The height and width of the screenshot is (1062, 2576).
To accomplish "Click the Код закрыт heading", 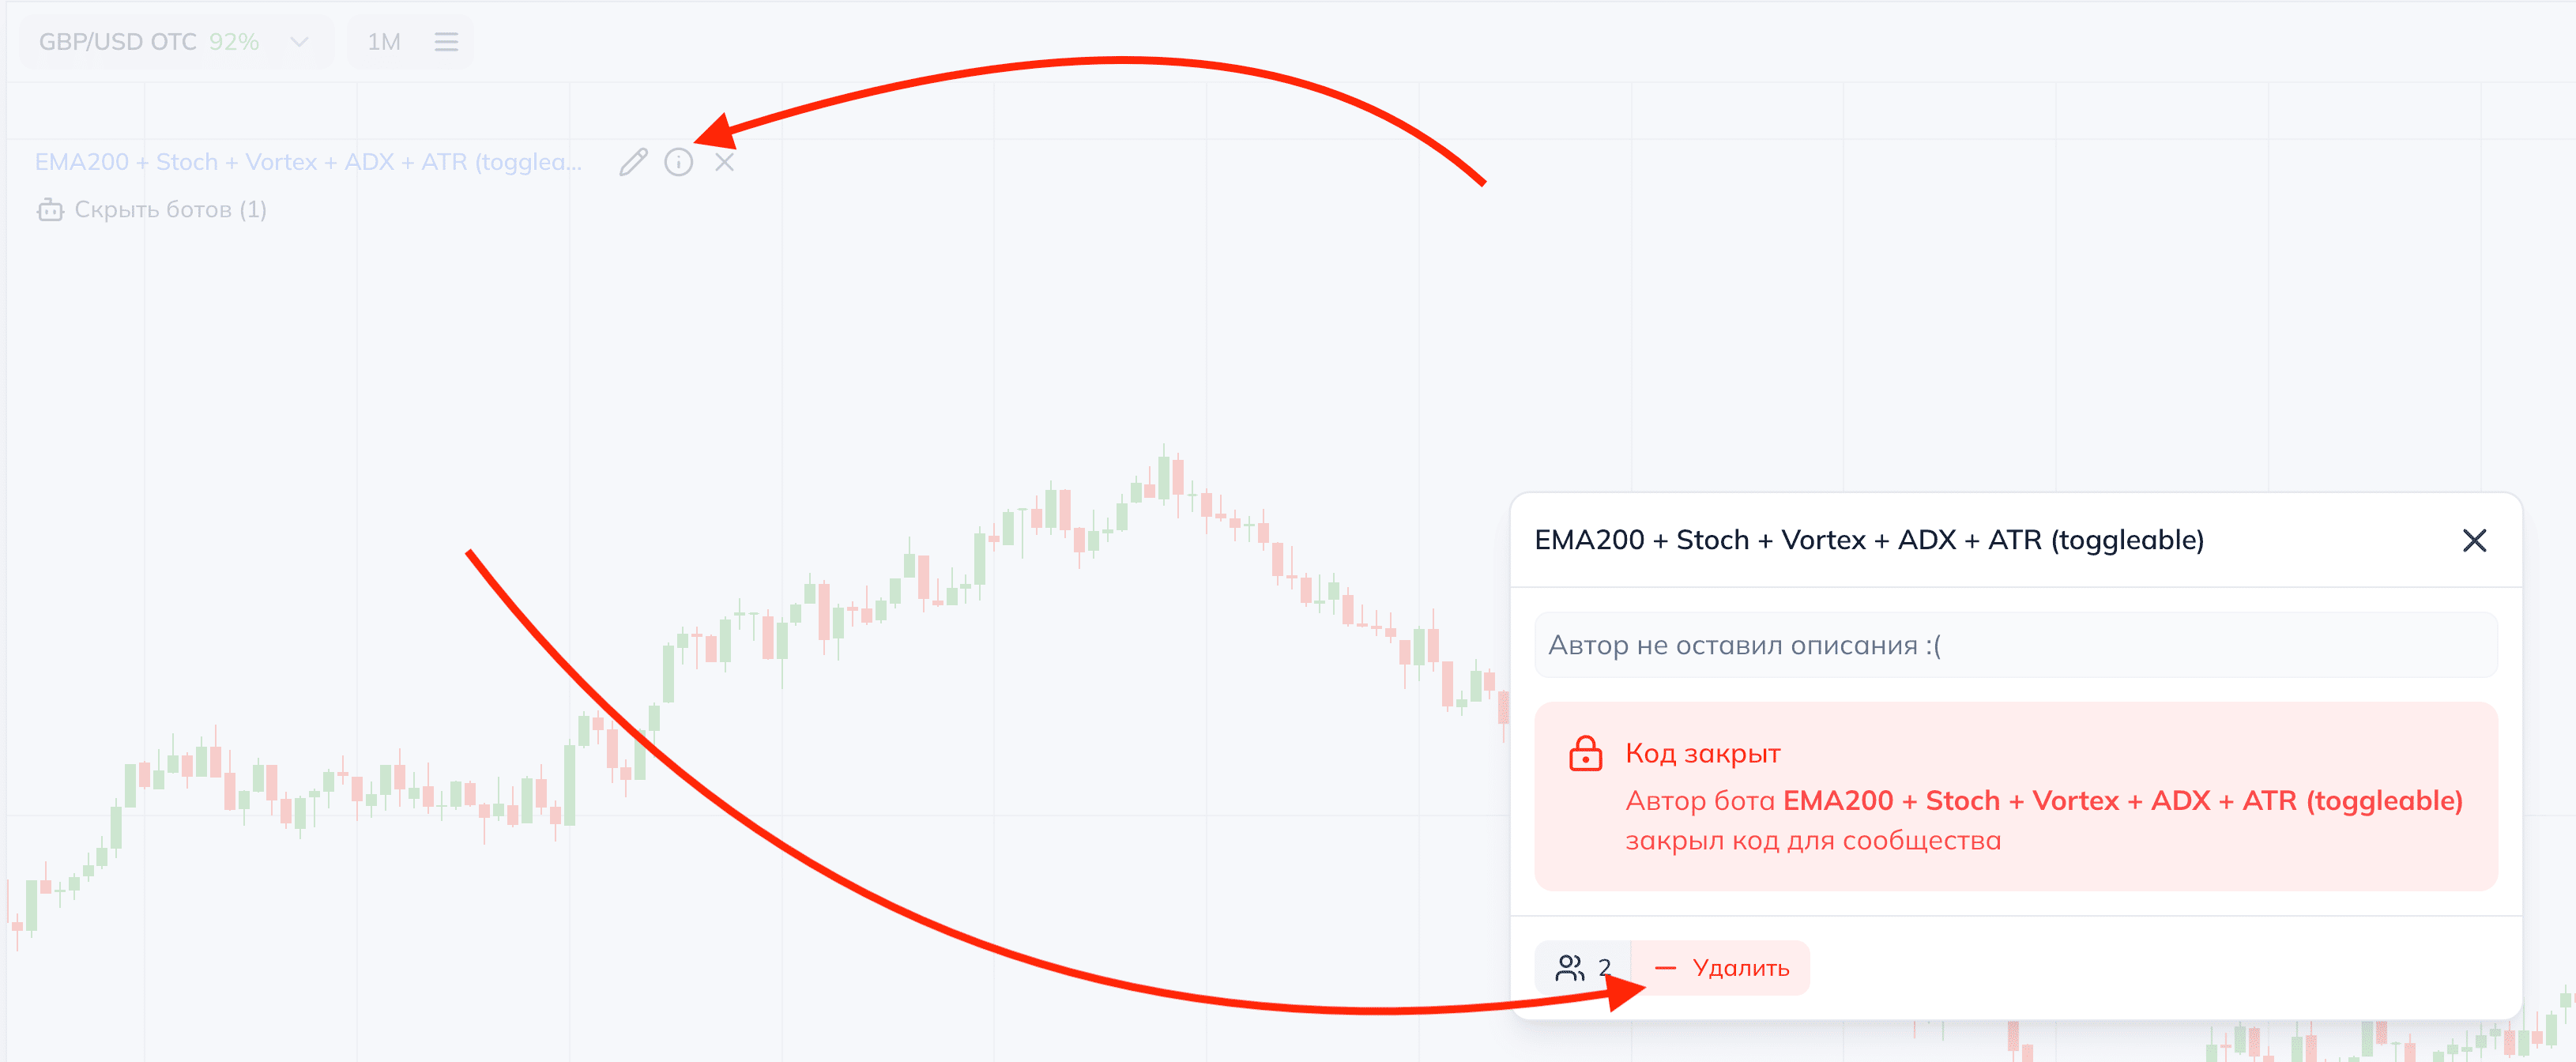I will click(1702, 754).
